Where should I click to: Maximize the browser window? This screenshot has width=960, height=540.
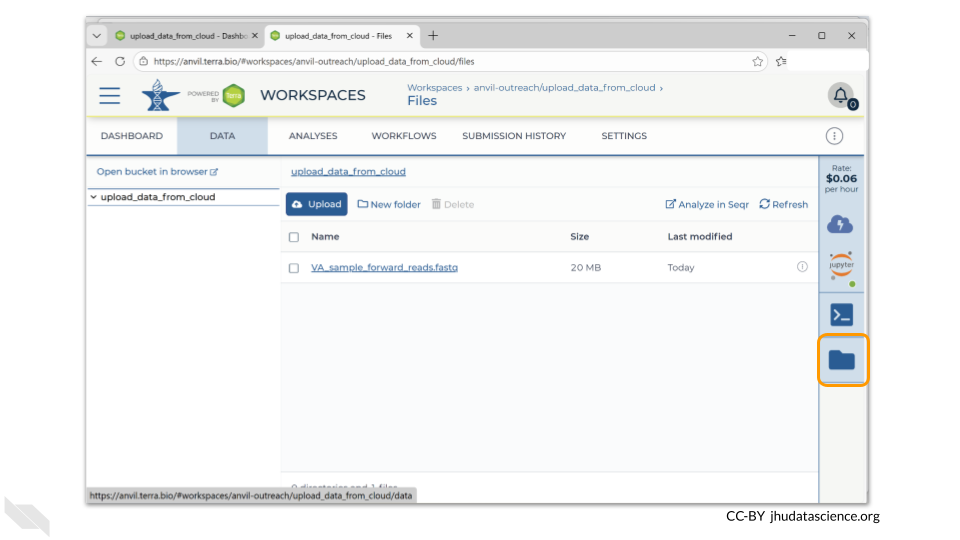(x=822, y=36)
